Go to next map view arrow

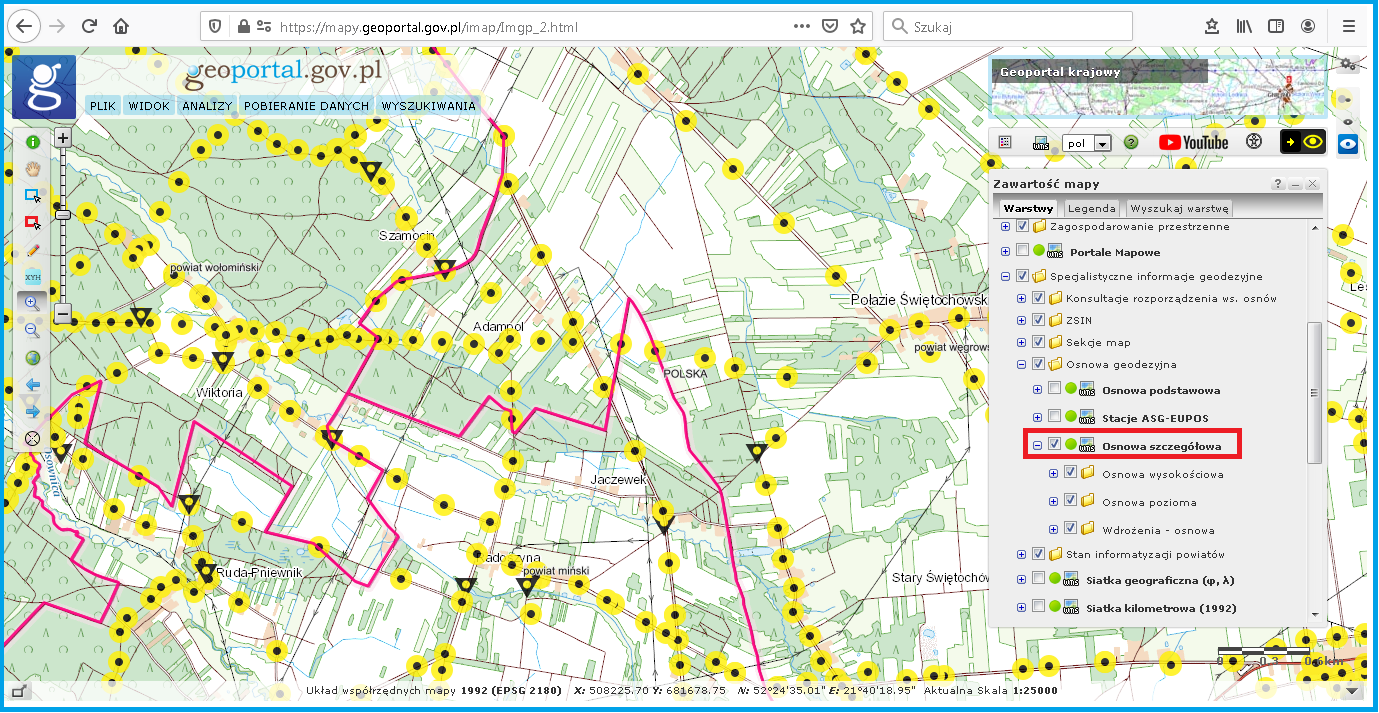[32, 411]
